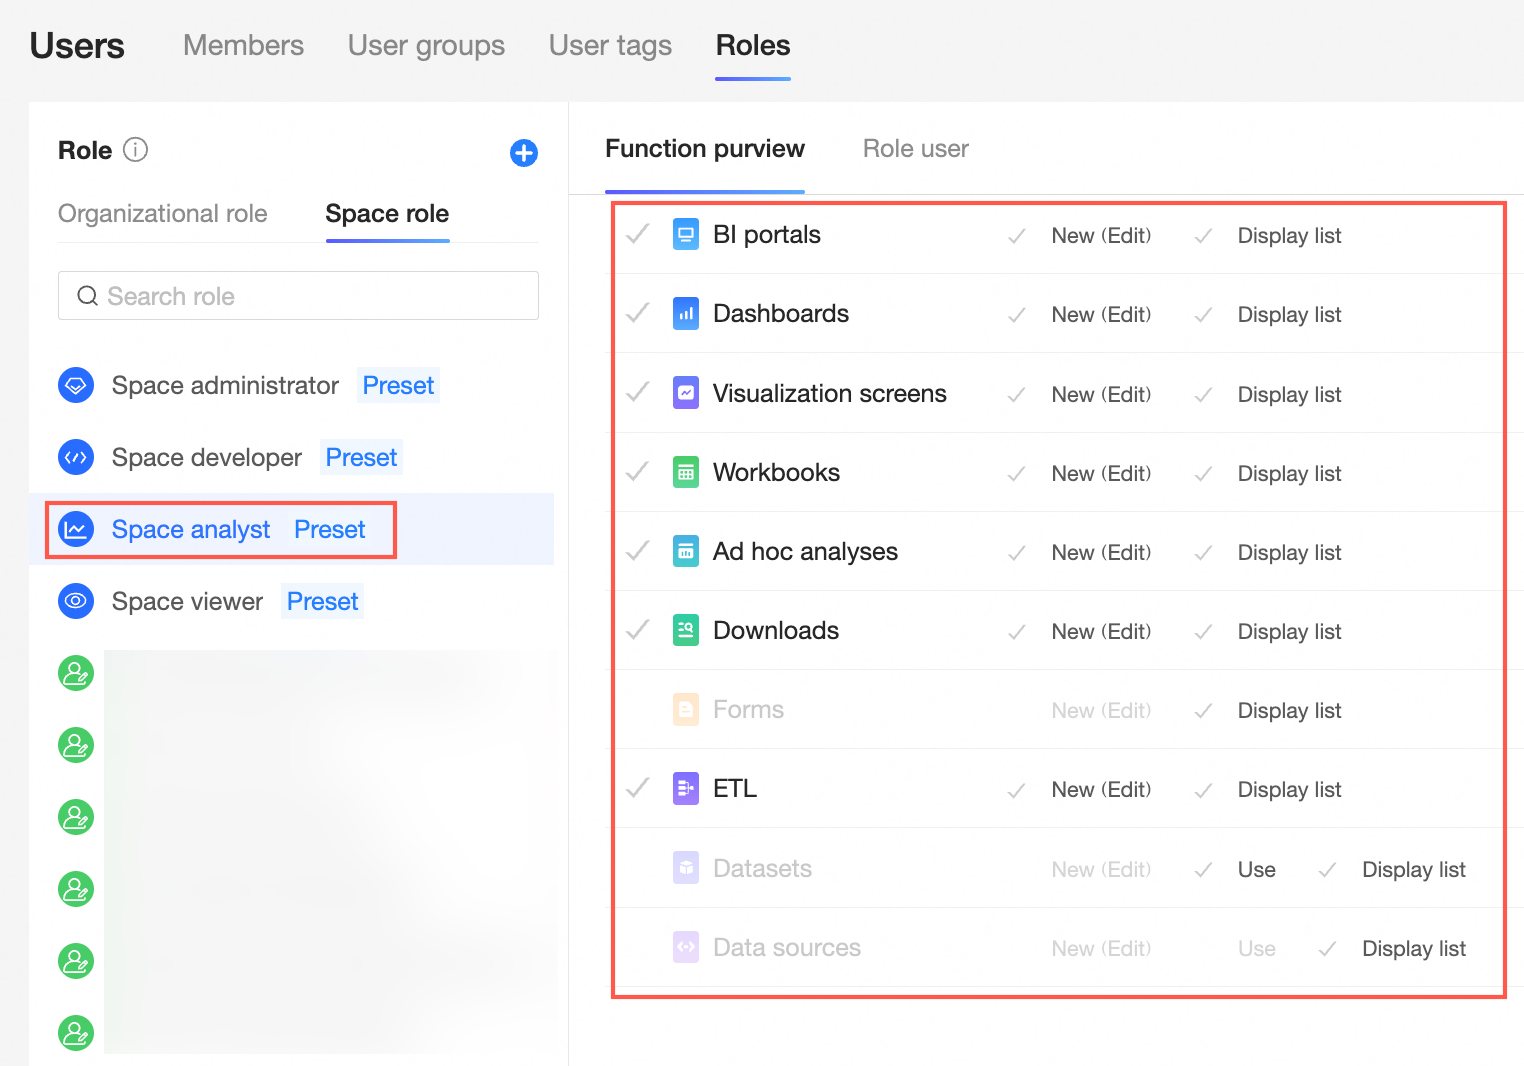Open the Role user tab
Screen dimensions: 1524x1066
916,149
